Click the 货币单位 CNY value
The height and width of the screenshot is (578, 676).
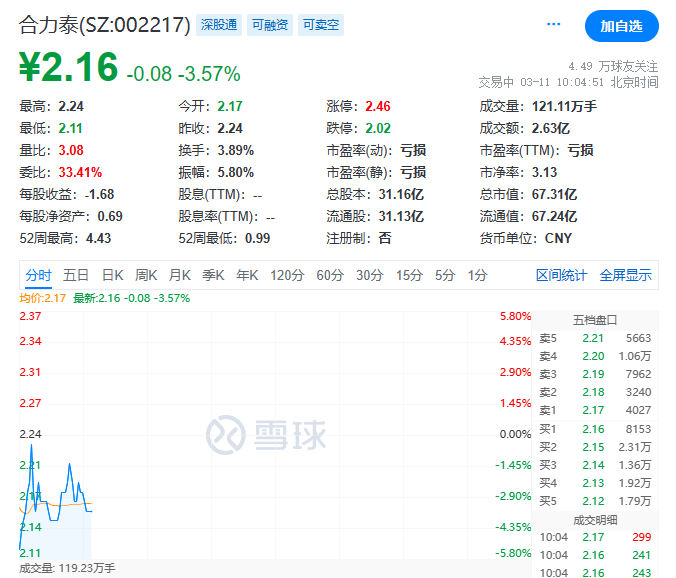(x=558, y=238)
